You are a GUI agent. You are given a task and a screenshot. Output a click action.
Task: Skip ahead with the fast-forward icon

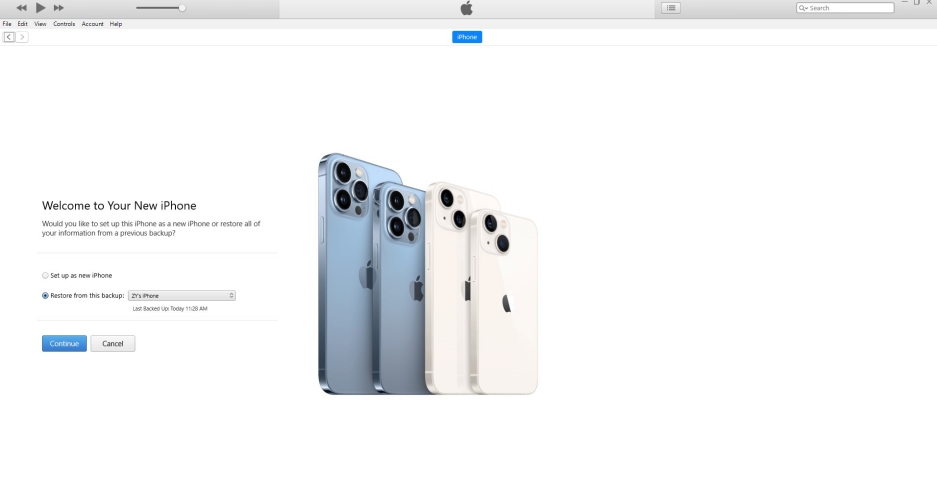click(59, 8)
